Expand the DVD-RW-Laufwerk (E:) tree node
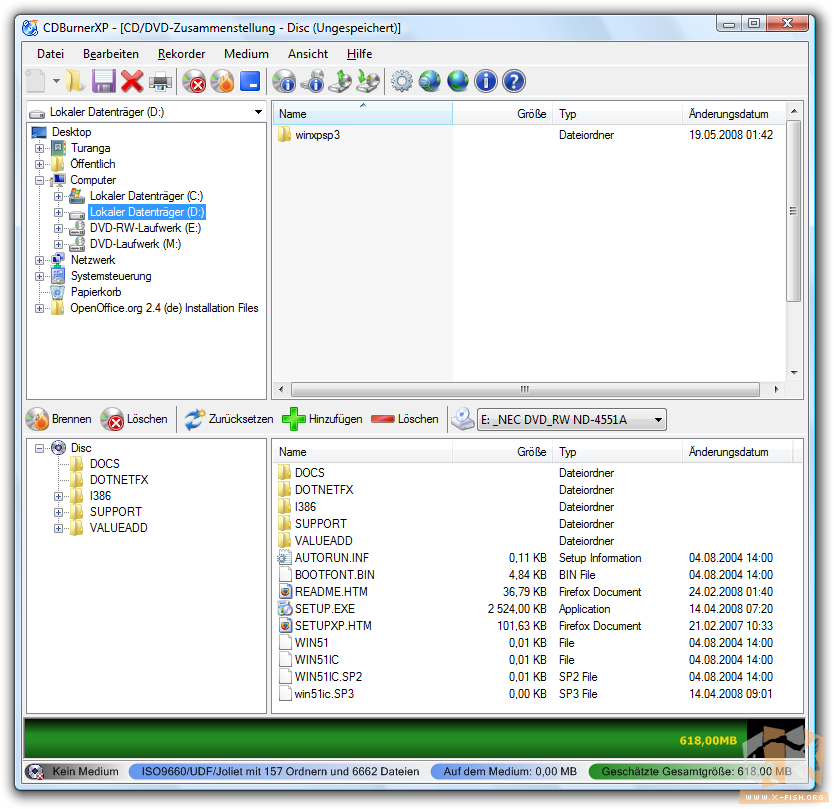 (x=59, y=228)
